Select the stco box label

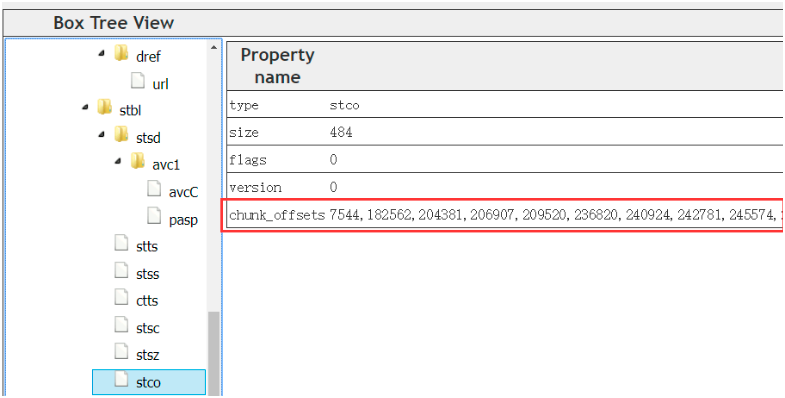pos(148,383)
